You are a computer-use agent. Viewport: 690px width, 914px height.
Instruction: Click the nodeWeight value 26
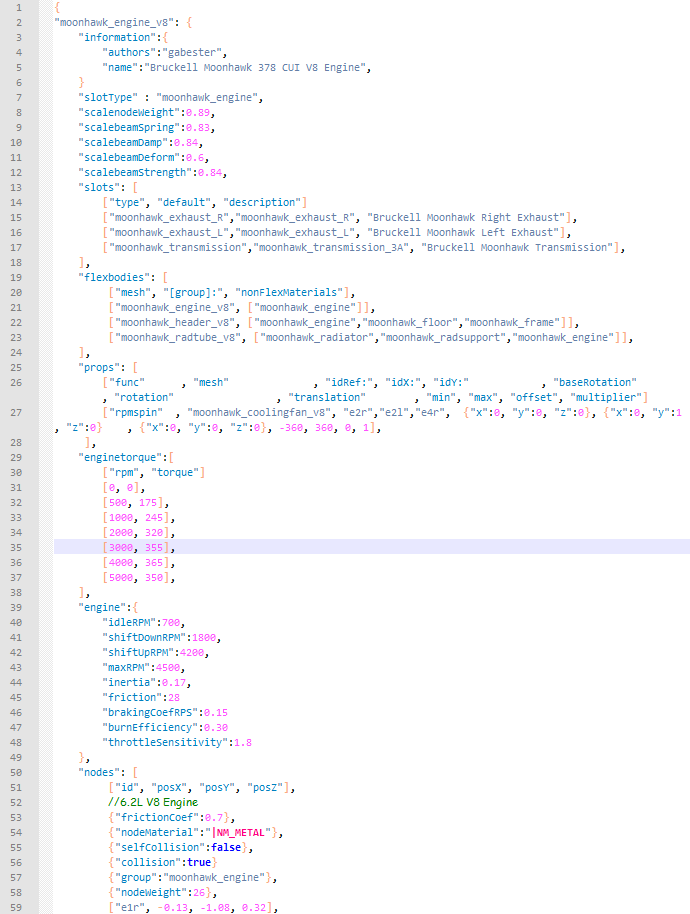[198, 893]
